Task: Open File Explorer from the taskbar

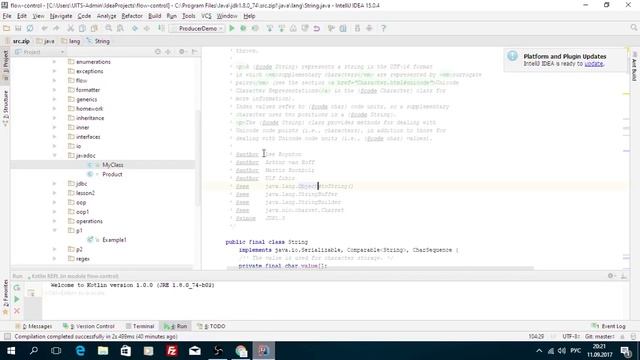Action: [103, 351]
